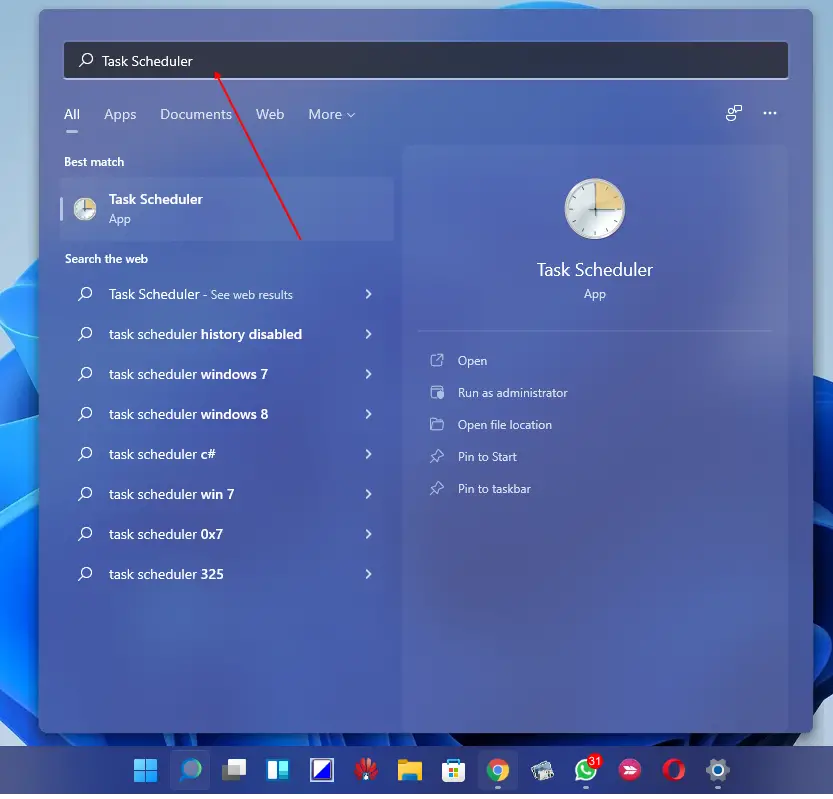Open Task Scheduler - See web results
The width and height of the screenshot is (833, 799).
click(x=201, y=294)
